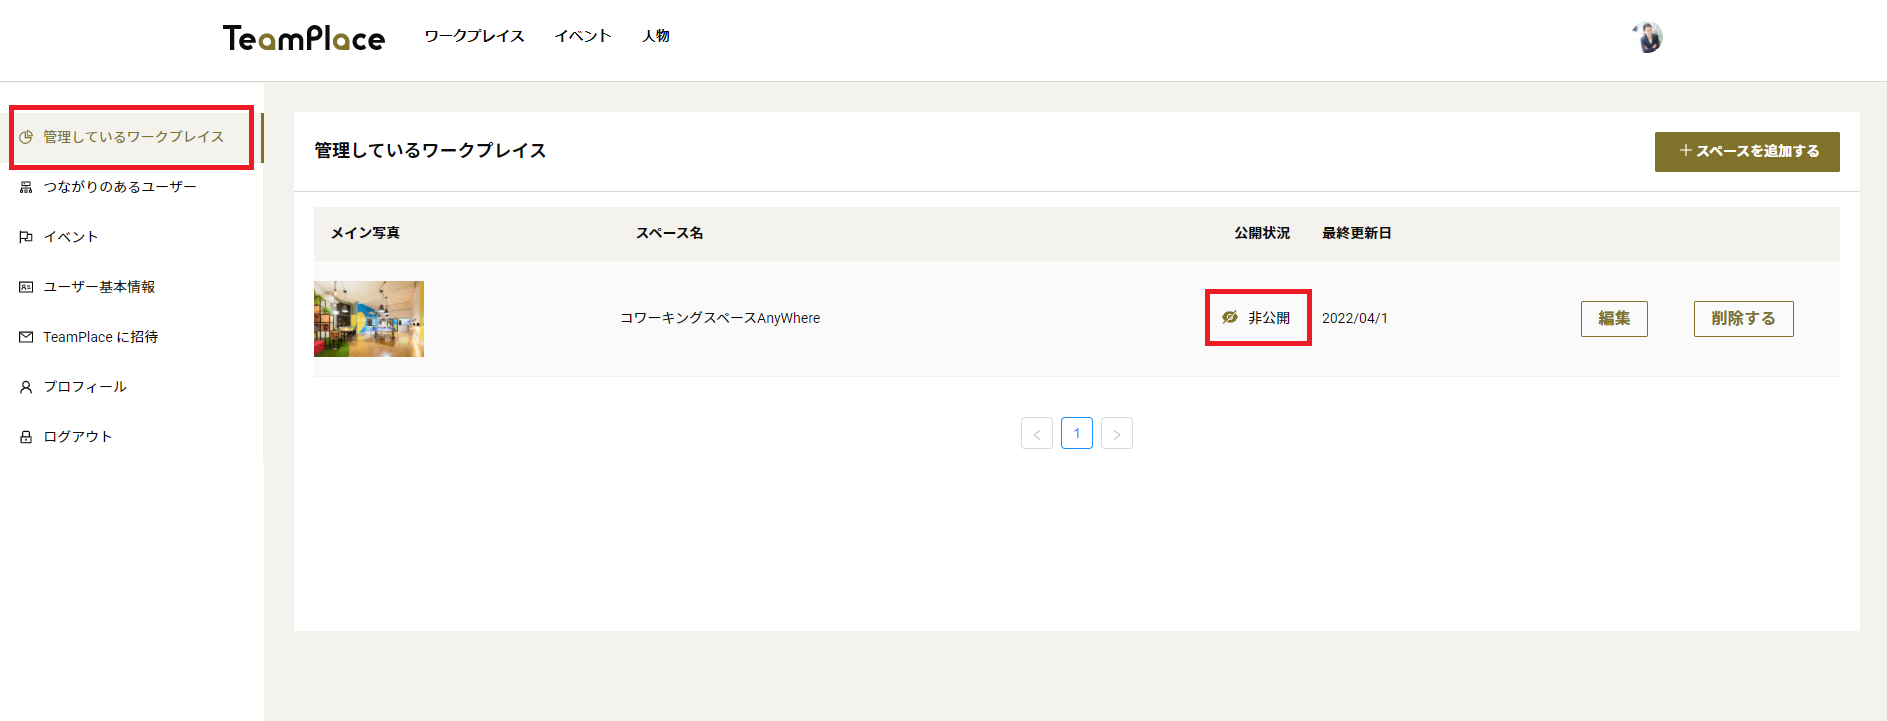Screen dimensions: 1887x721
Task: Click the pie chart icon beside 管理しているワークプレイス
Action: (26, 137)
